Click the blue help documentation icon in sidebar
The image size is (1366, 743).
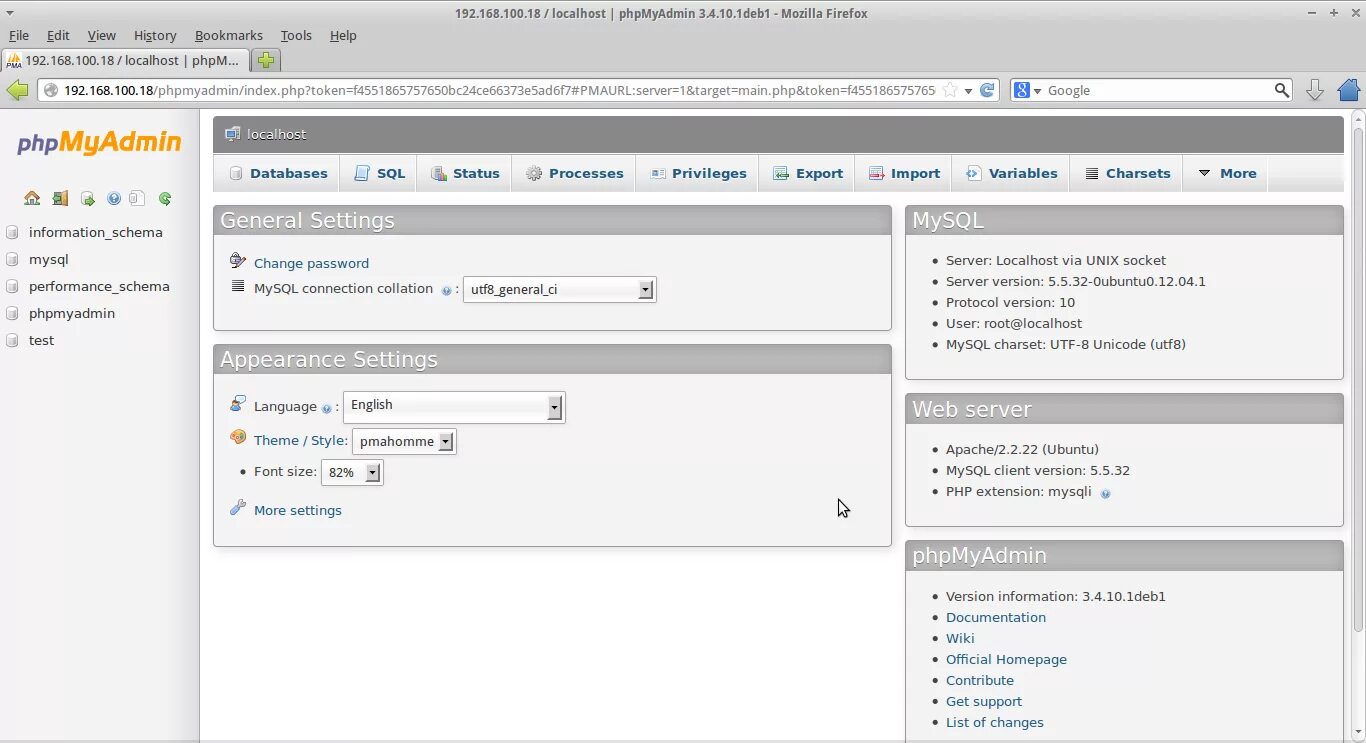(x=113, y=199)
